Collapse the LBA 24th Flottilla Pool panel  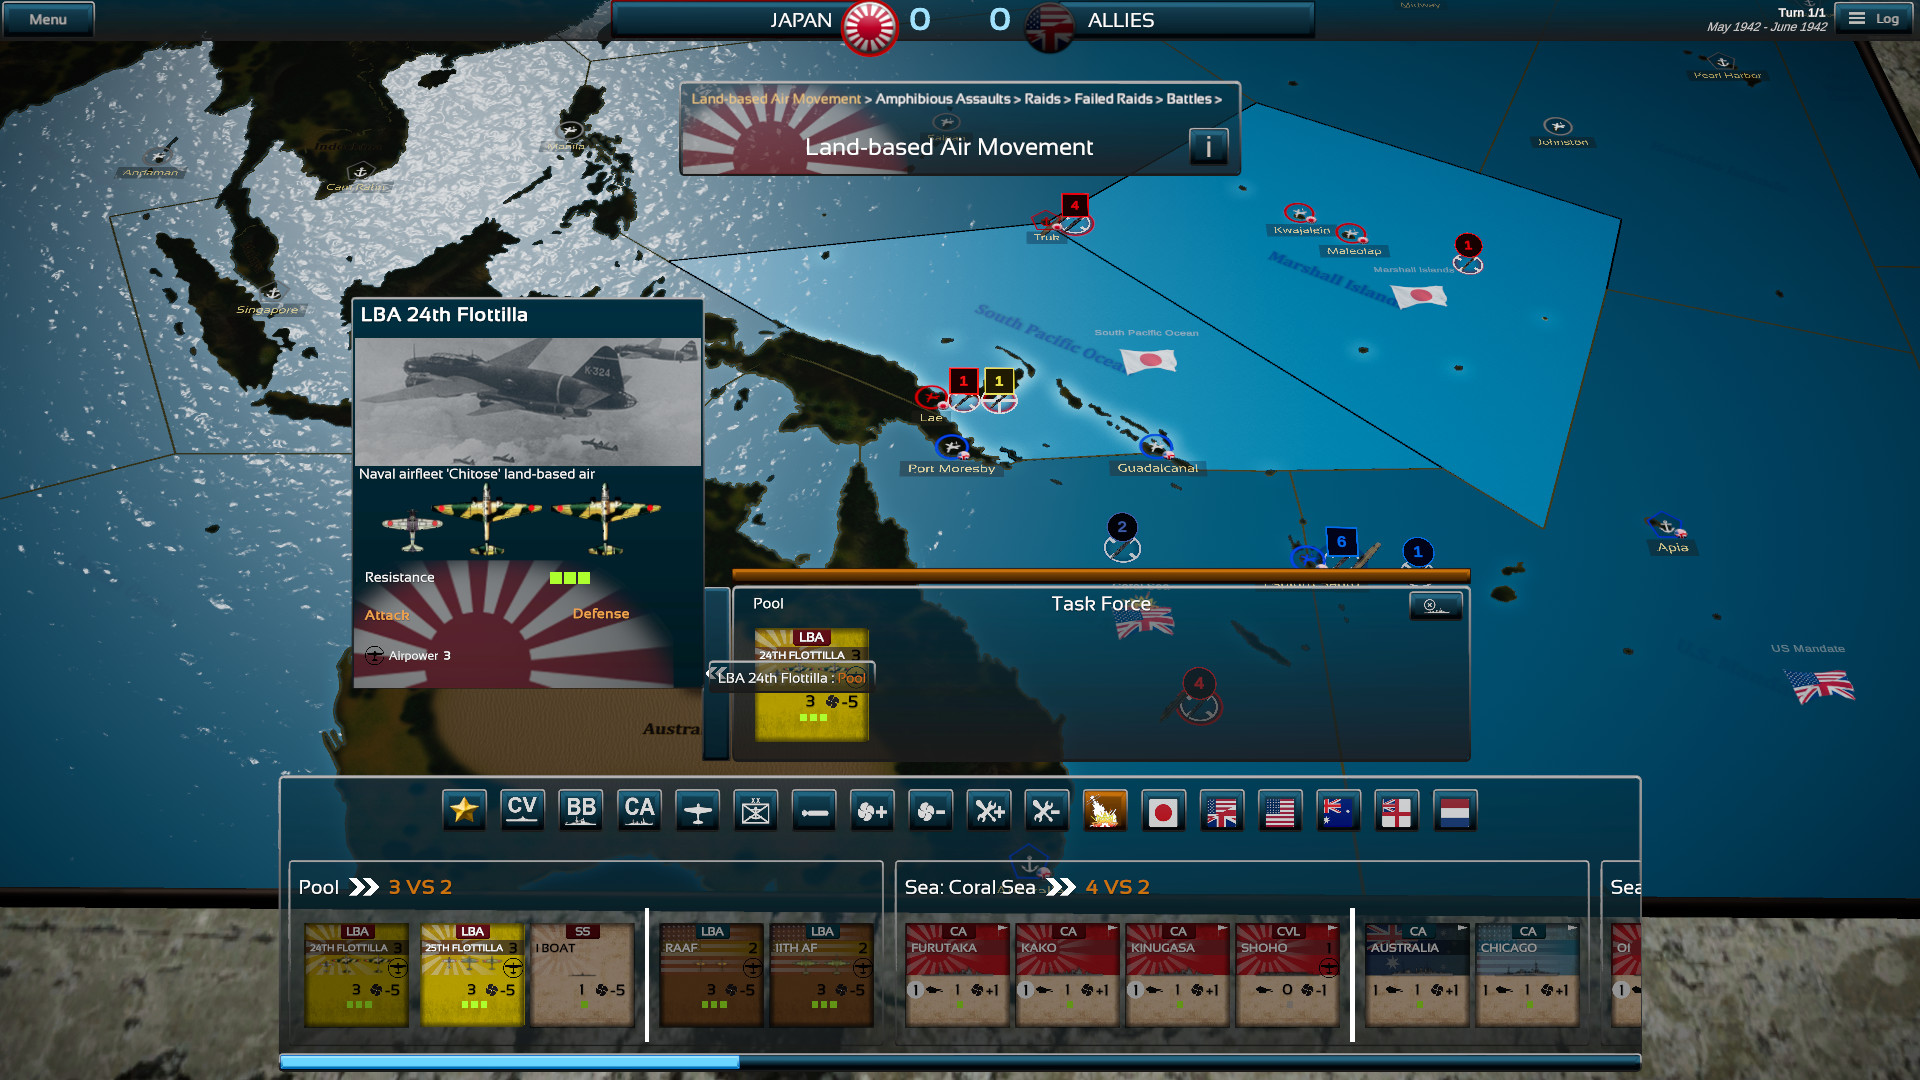coord(716,671)
